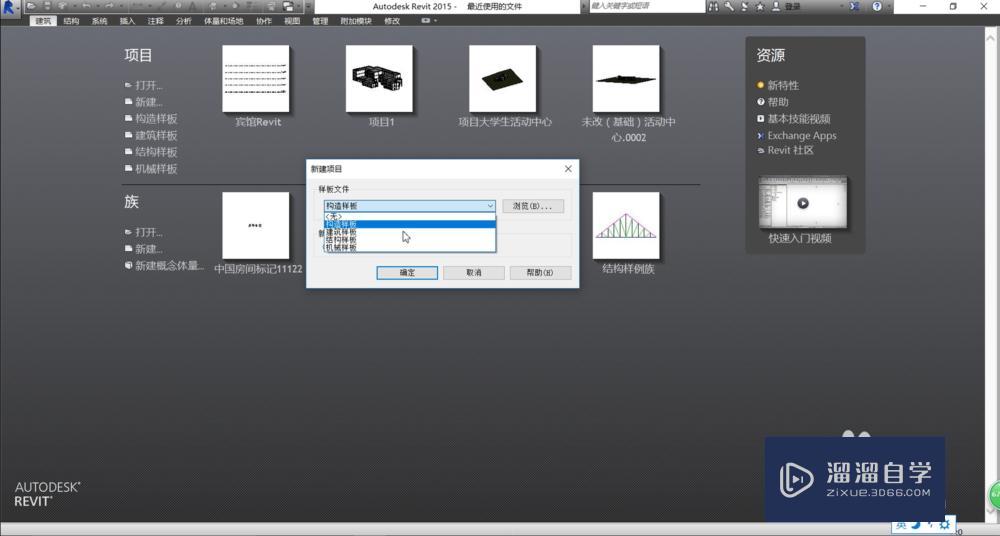Expand the arrow next to the Help icon
Viewport: 1000px width, 536px height.
pyautogui.click(x=887, y=6)
